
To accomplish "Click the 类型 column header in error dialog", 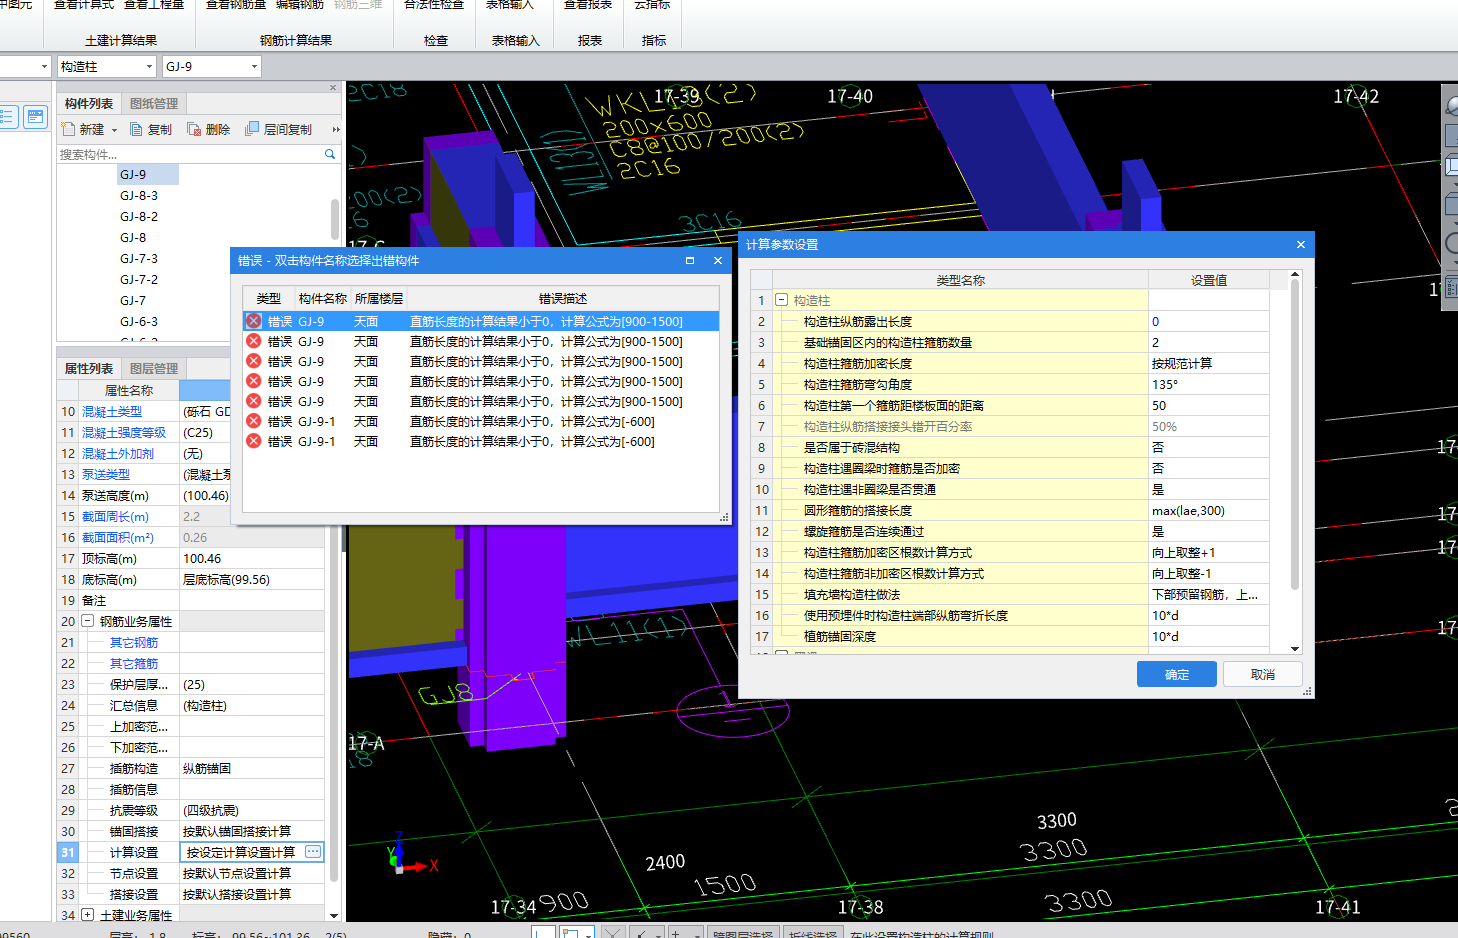I will click(x=268, y=298).
